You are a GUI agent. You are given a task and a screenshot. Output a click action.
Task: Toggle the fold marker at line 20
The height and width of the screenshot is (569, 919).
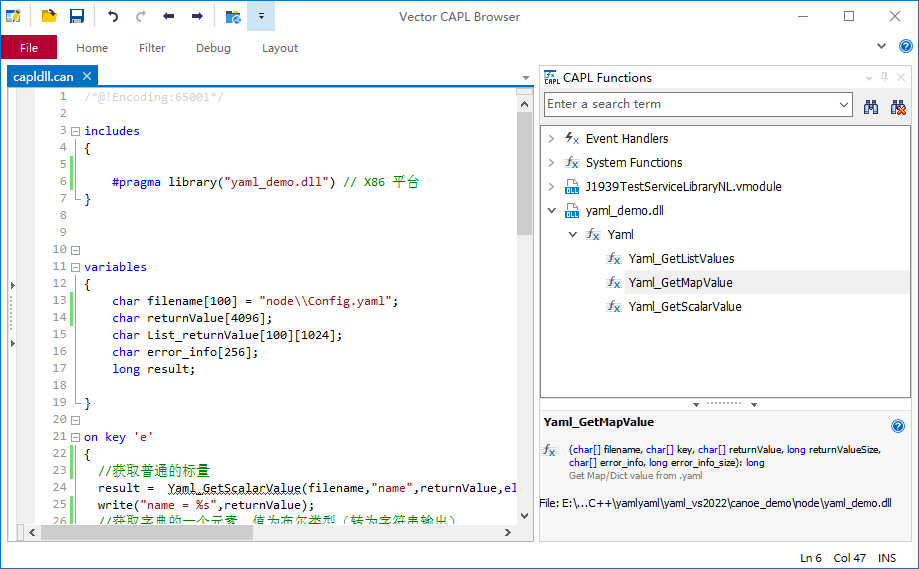(76, 420)
